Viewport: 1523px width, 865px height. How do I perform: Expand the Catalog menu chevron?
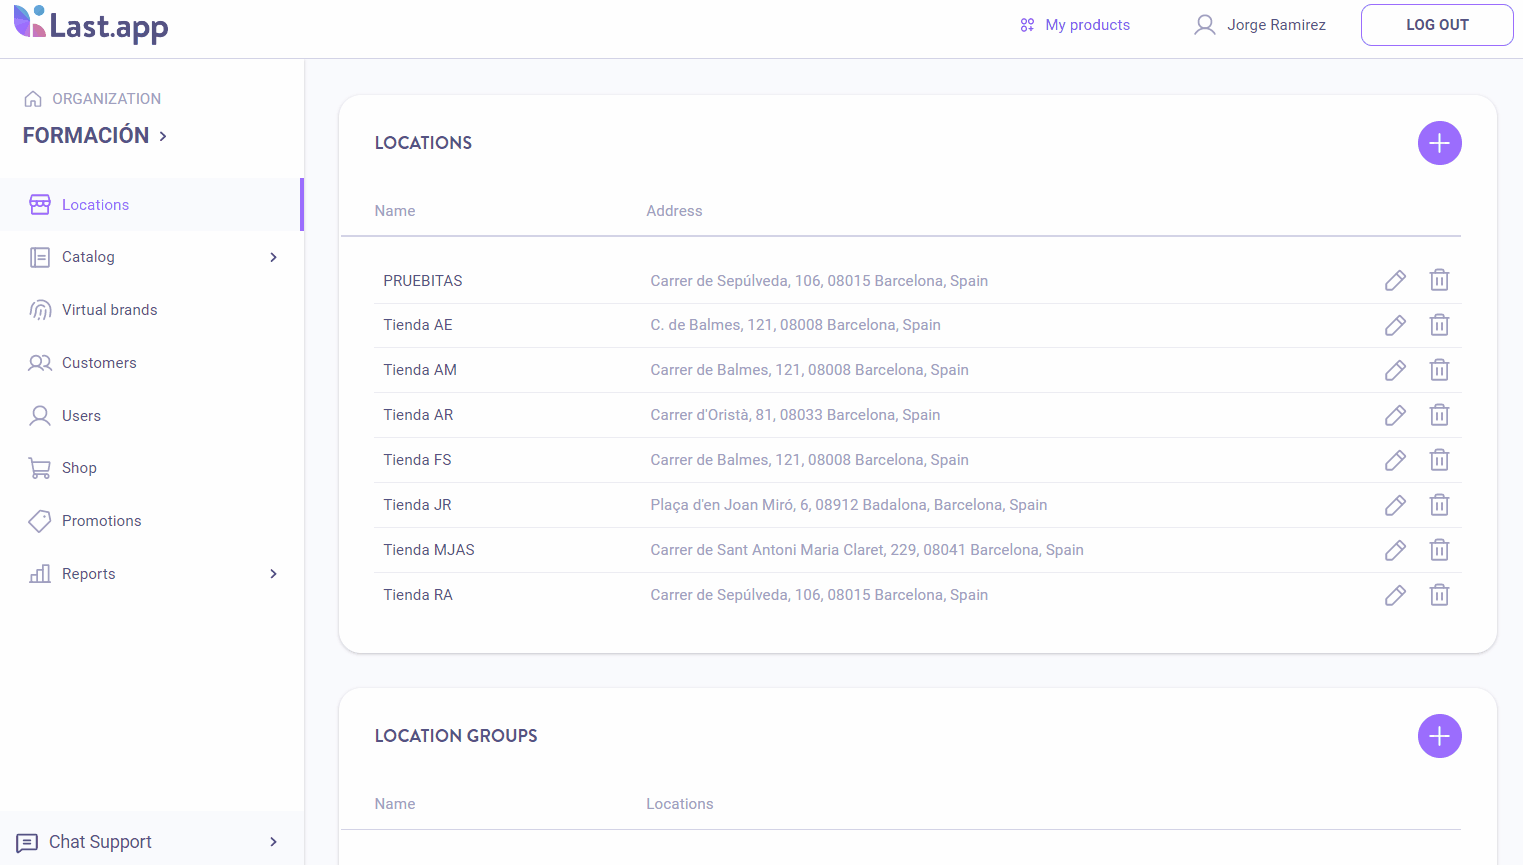(273, 257)
